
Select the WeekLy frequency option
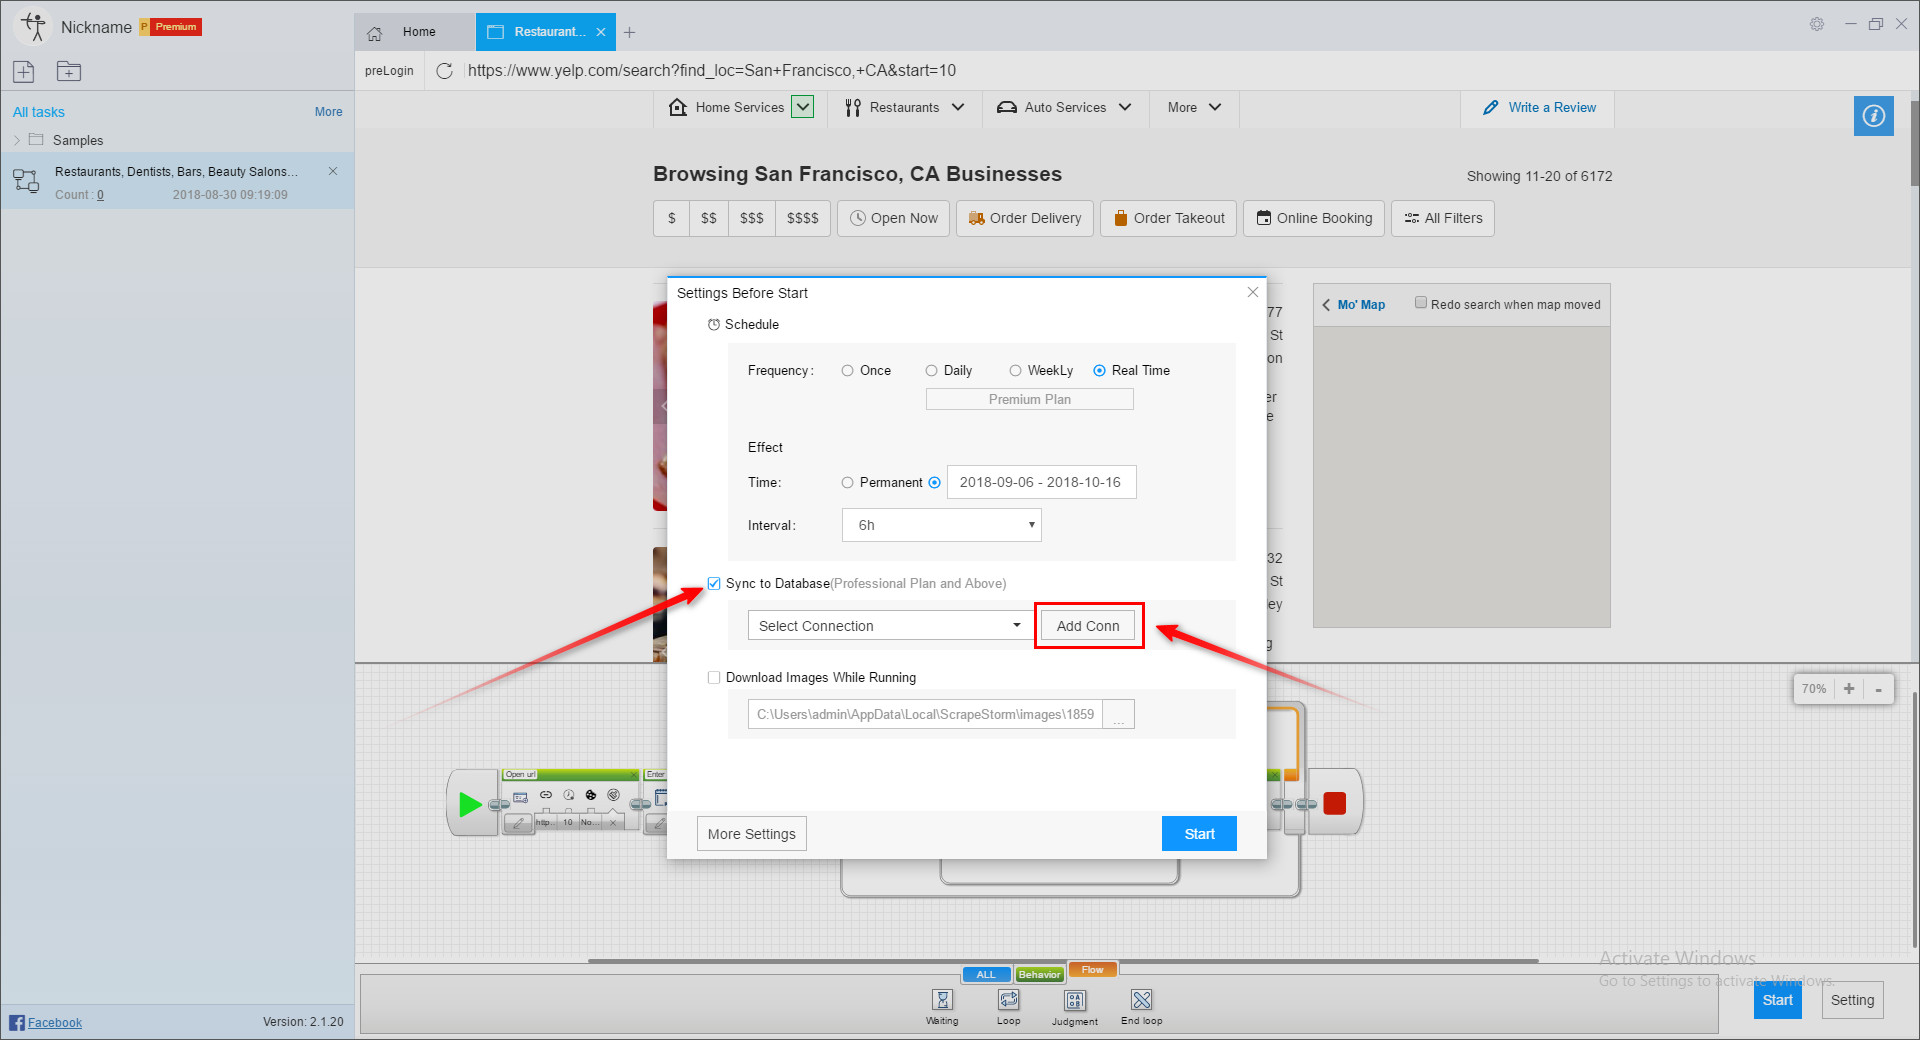click(x=1016, y=370)
